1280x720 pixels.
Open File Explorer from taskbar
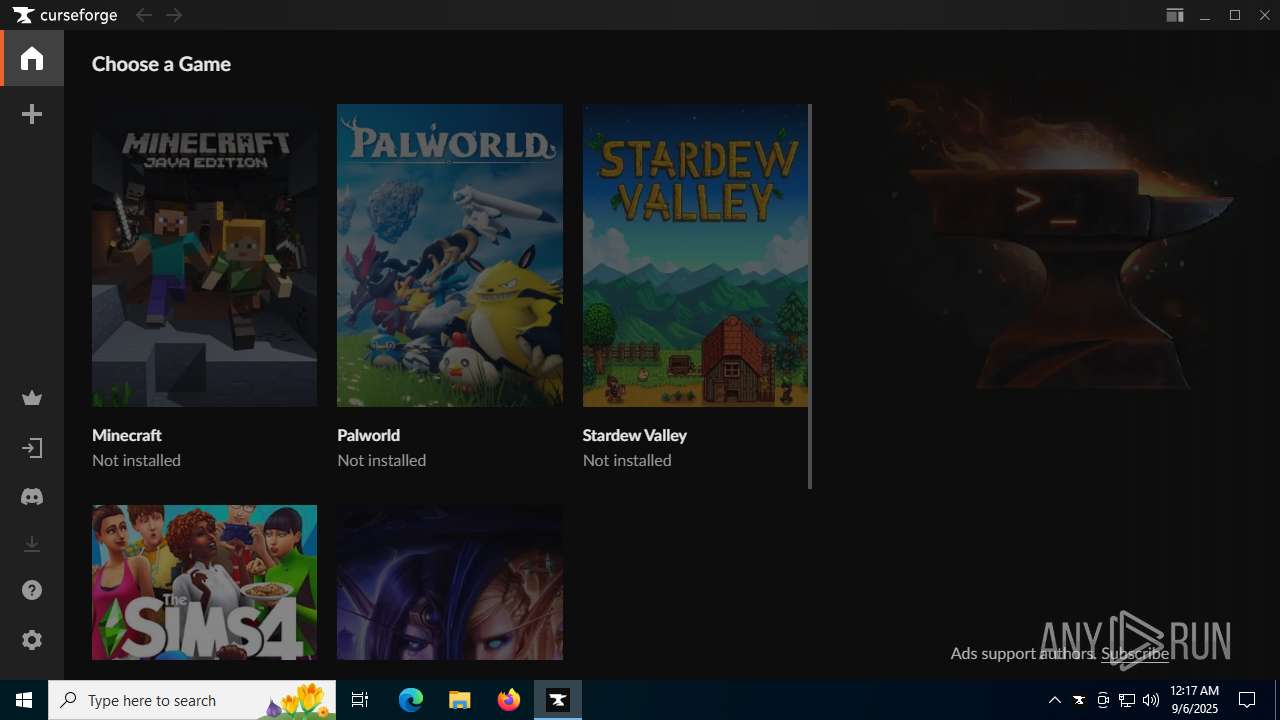[460, 700]
